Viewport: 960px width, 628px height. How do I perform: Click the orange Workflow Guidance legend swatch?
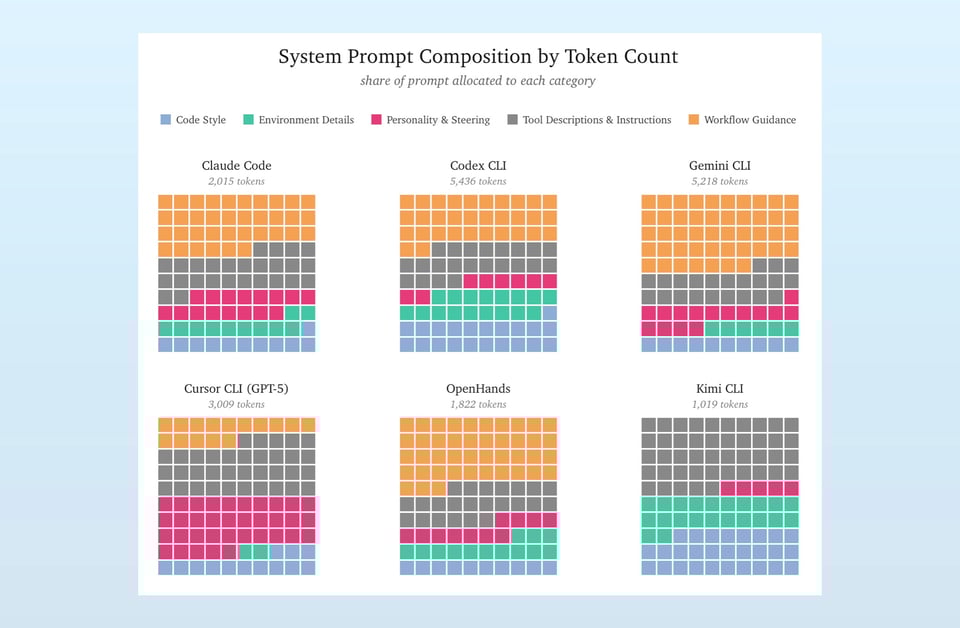(693, 120)
